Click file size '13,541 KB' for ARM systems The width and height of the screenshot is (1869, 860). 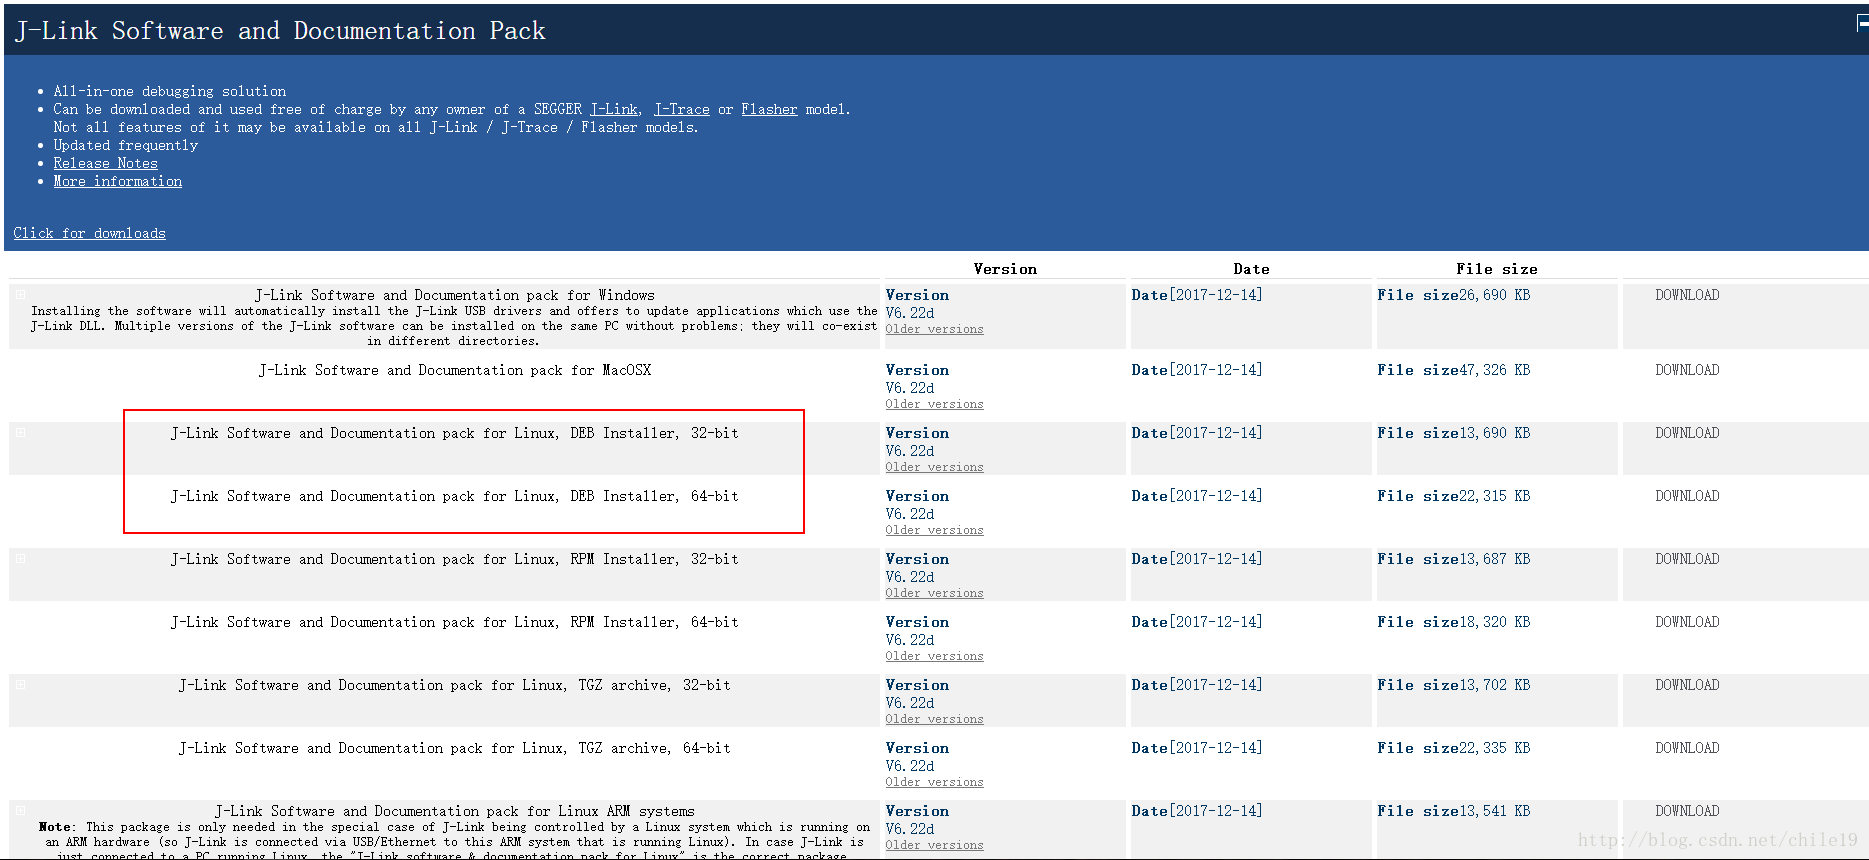tap(1494, 811)
